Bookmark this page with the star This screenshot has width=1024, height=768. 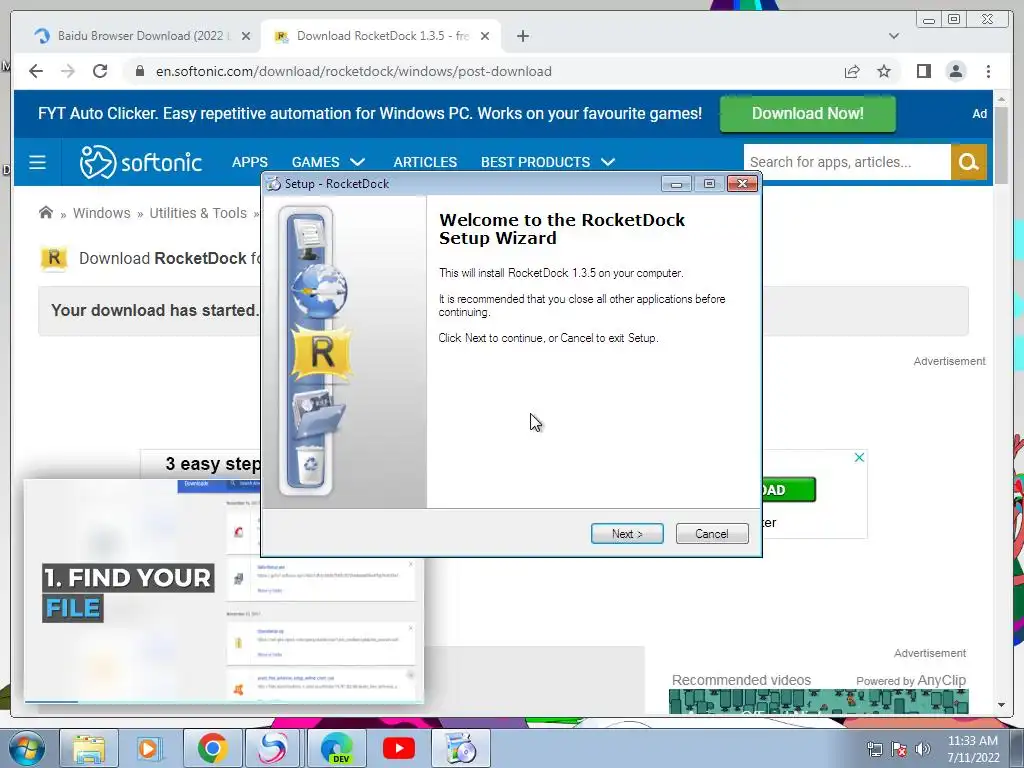tap(884, 71)
